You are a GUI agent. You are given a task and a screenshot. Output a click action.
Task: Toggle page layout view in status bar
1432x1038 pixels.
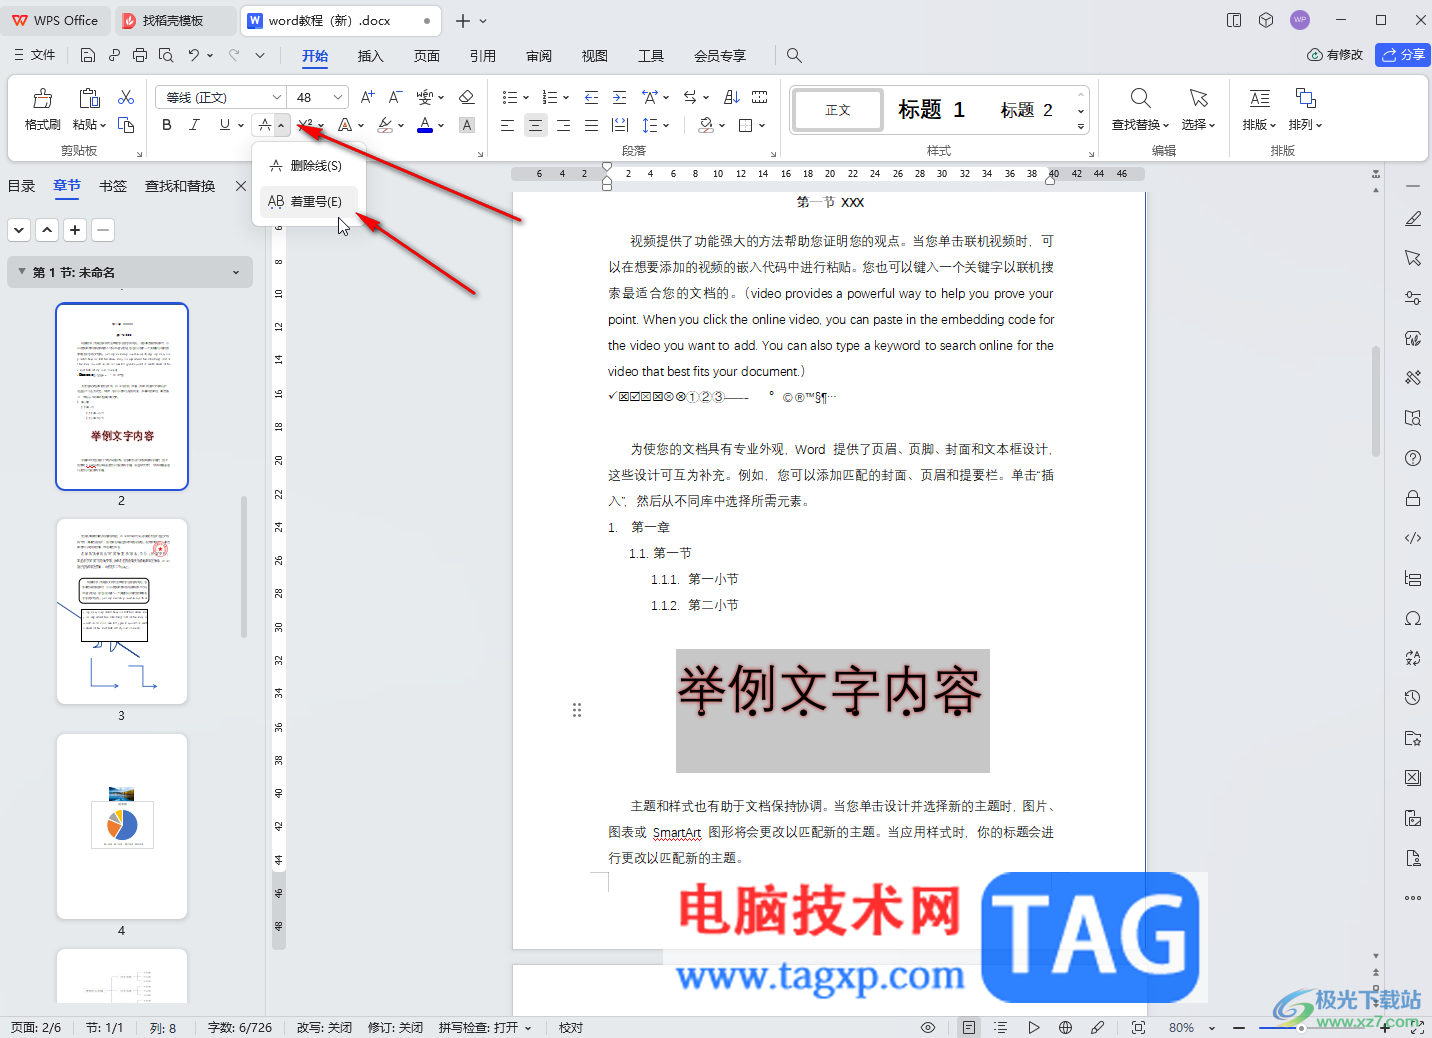coord(968,1027)
